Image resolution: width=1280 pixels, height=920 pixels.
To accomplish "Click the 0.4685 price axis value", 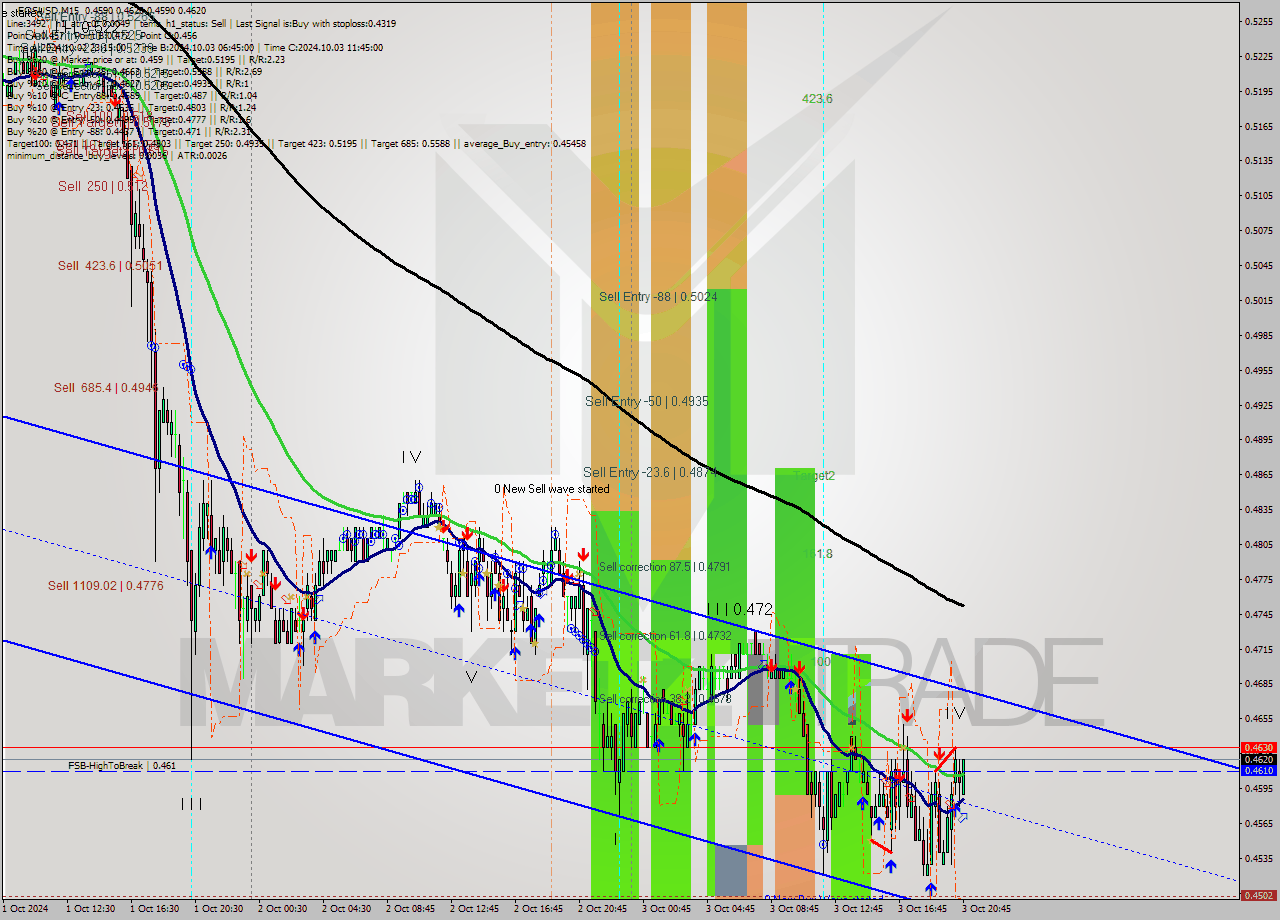I will [x=1258, y=683].
